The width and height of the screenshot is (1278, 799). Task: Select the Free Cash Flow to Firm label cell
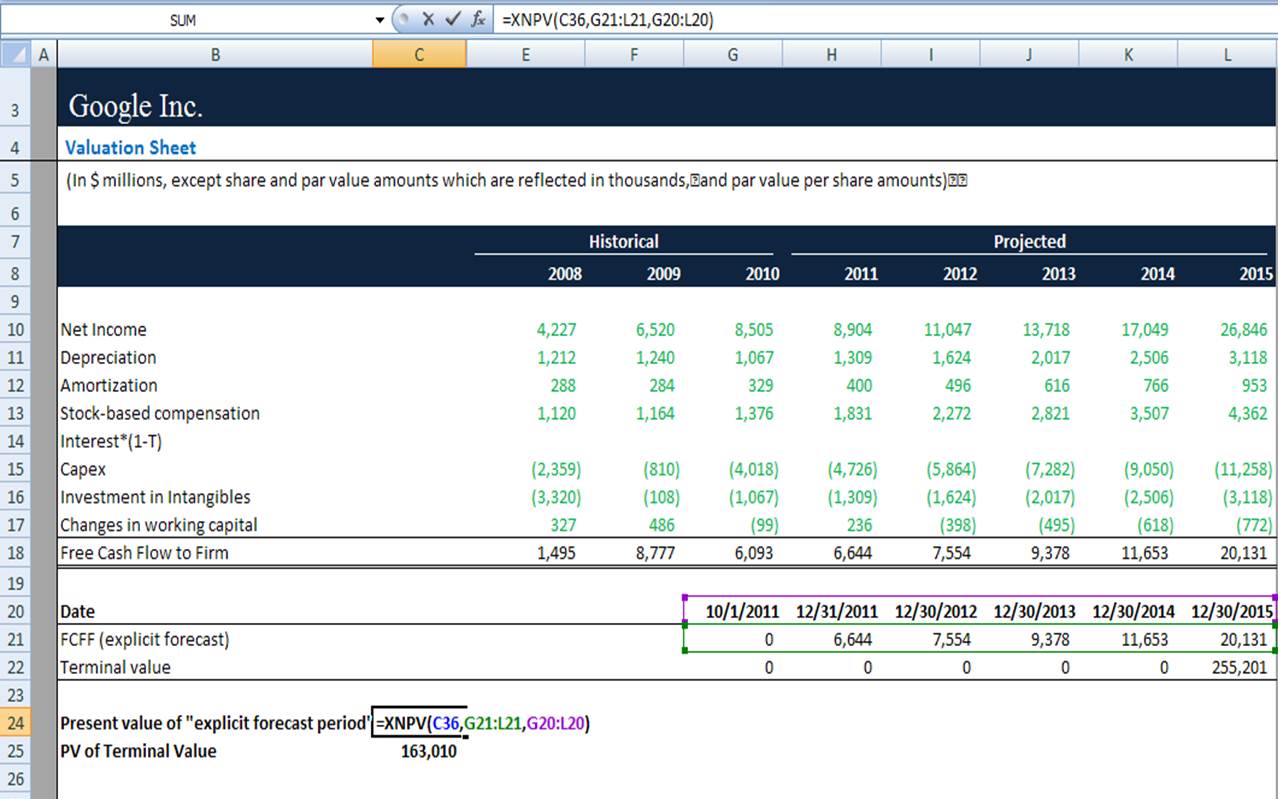[150, 552]
